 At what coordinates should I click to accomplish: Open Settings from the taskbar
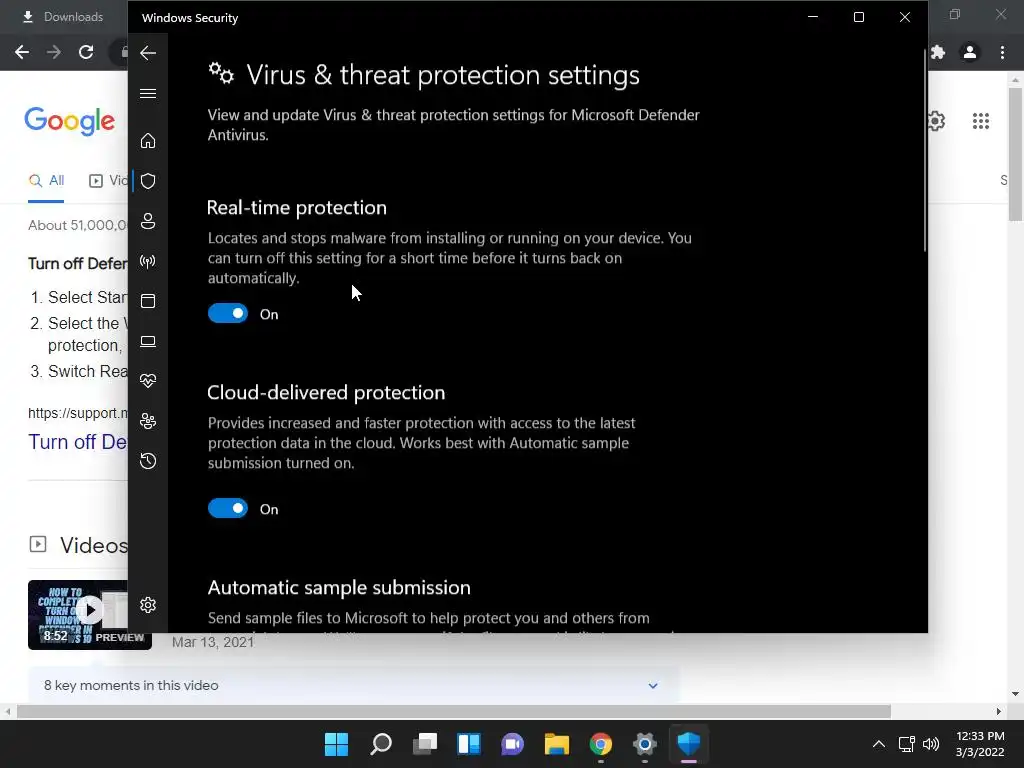coord(645,744)
